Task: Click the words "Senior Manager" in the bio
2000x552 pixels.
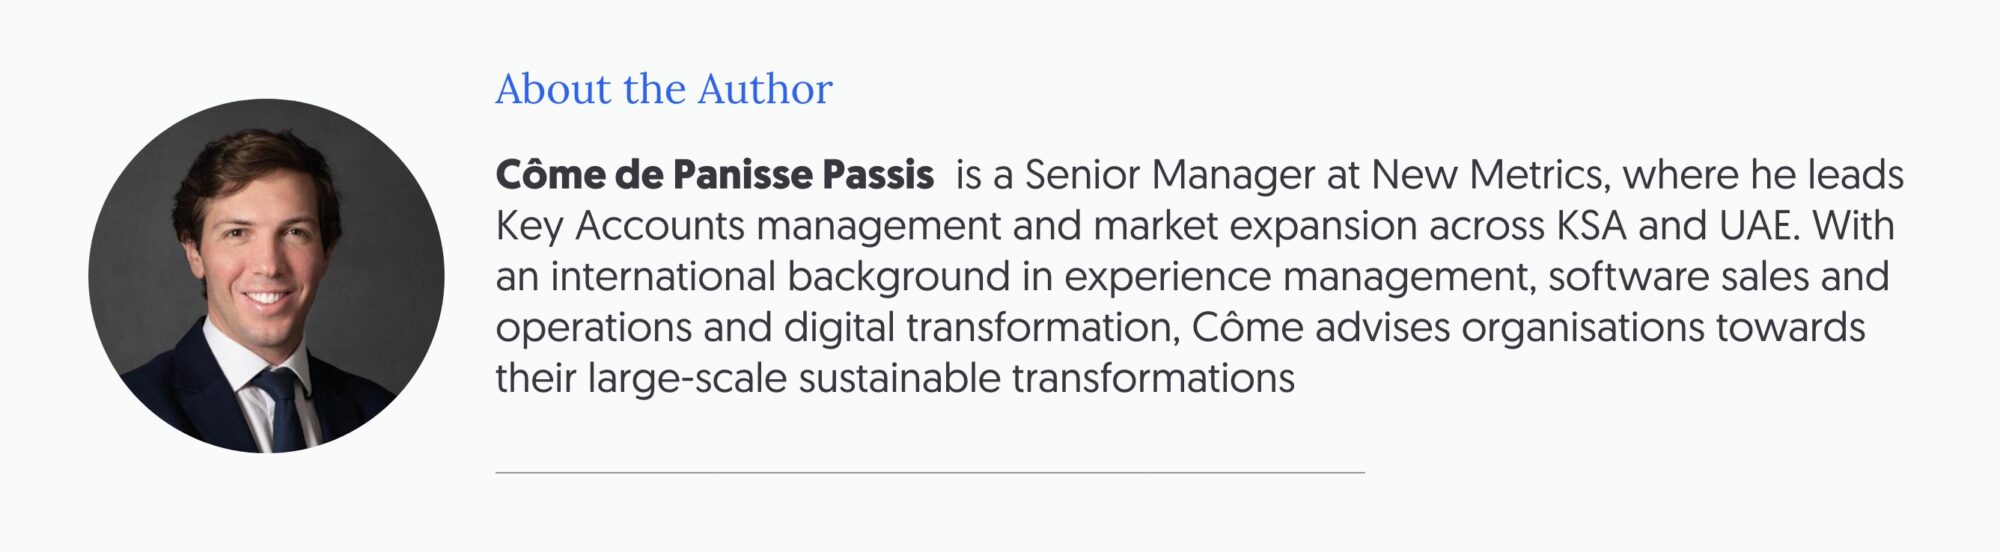Action: [1169, 175]
